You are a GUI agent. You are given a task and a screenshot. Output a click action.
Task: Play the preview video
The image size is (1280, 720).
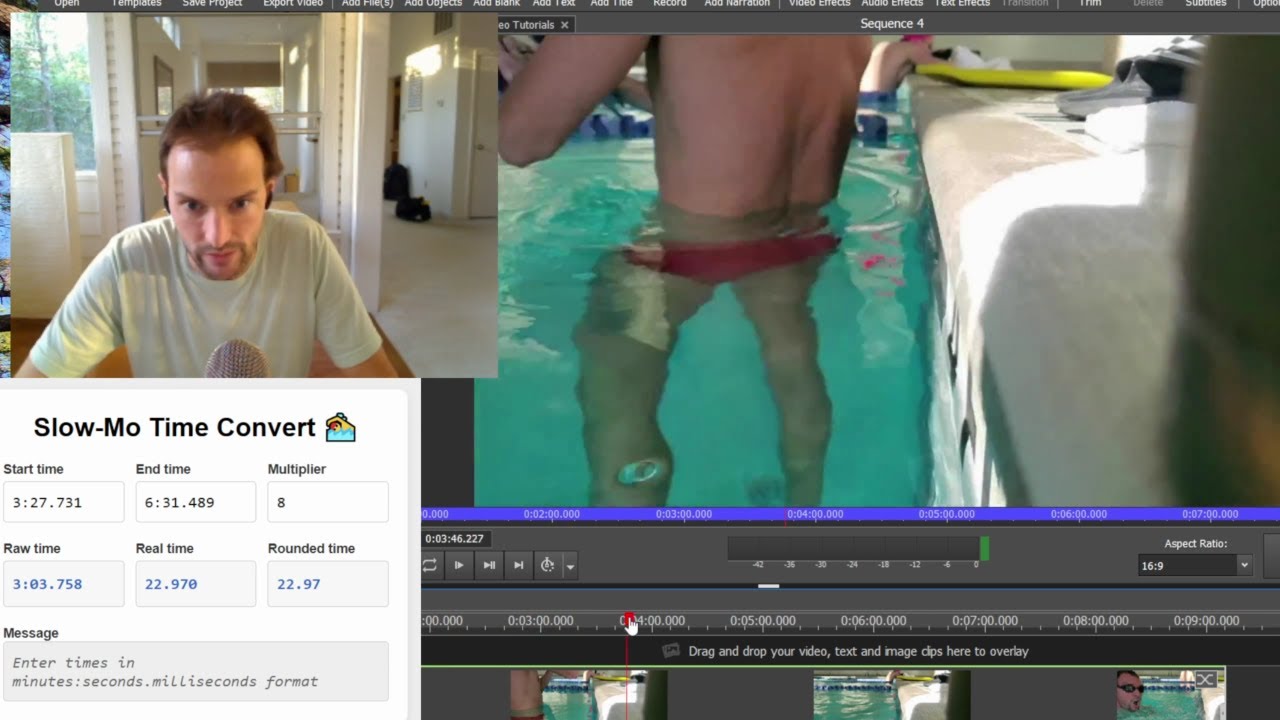tap(459, 565)
